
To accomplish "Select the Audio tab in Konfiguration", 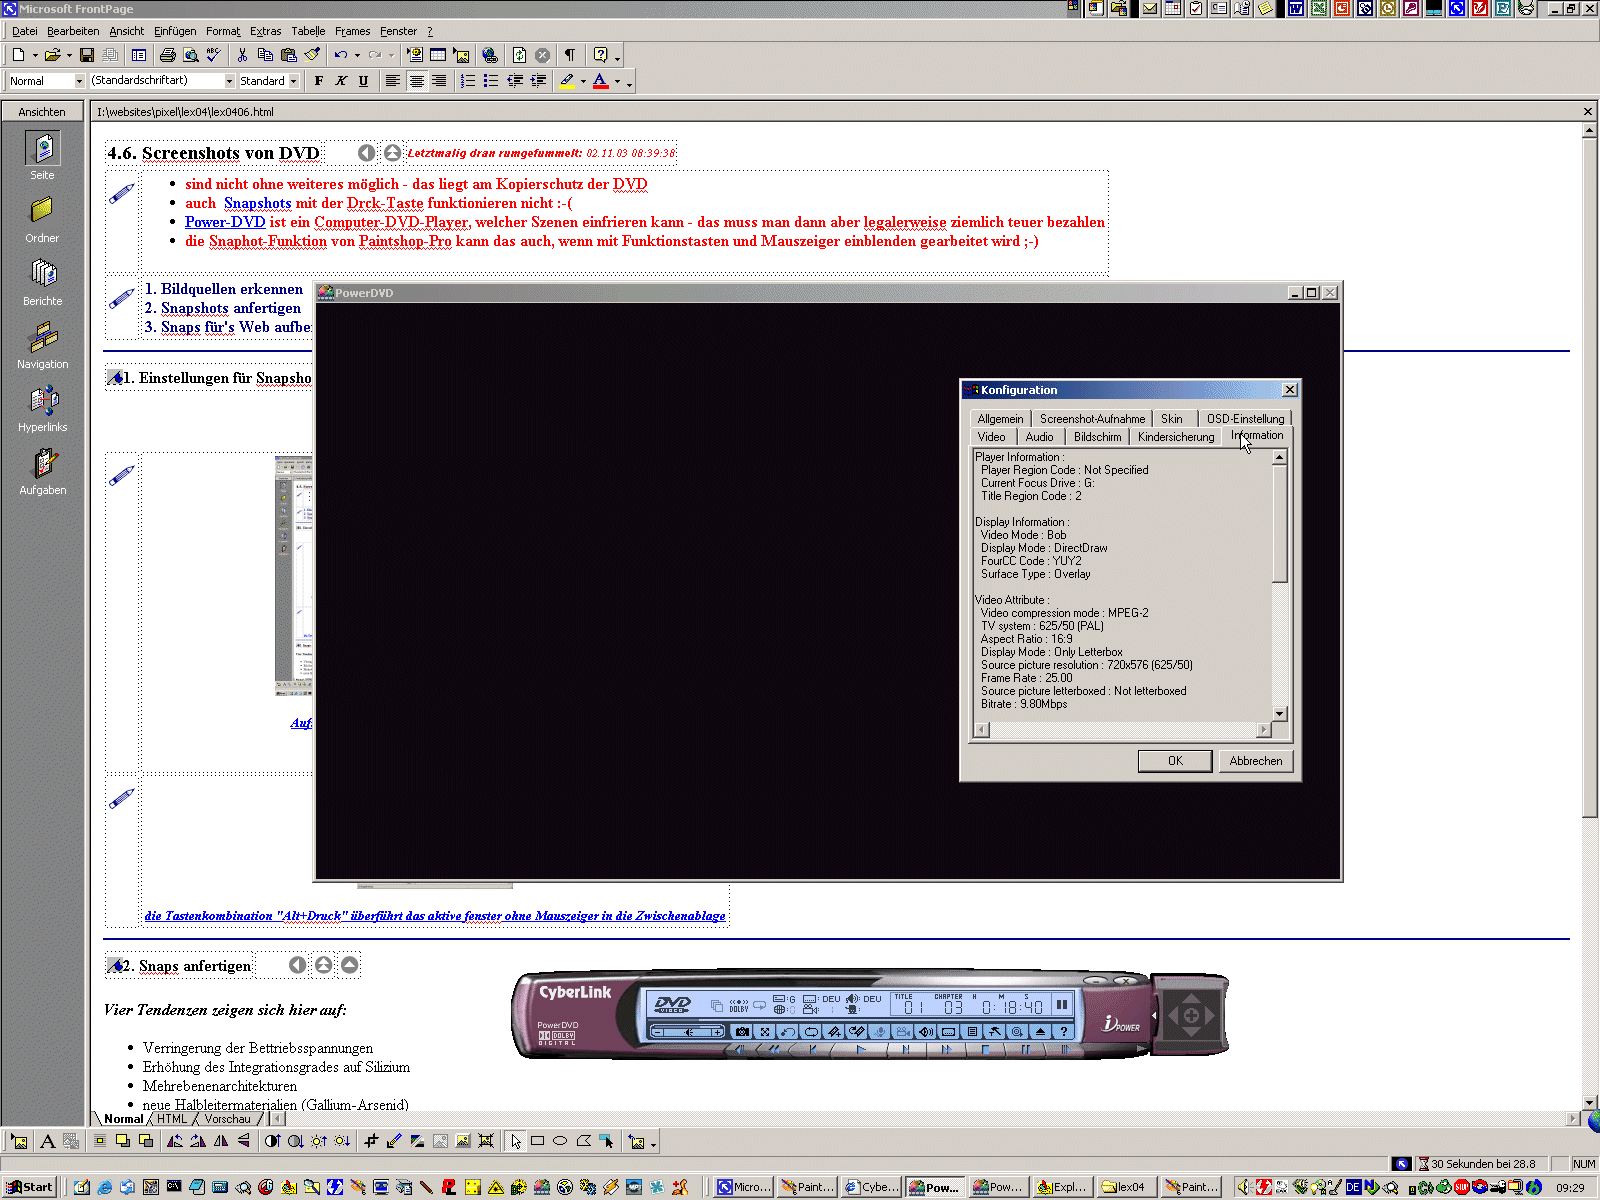I will point(1039,437).
